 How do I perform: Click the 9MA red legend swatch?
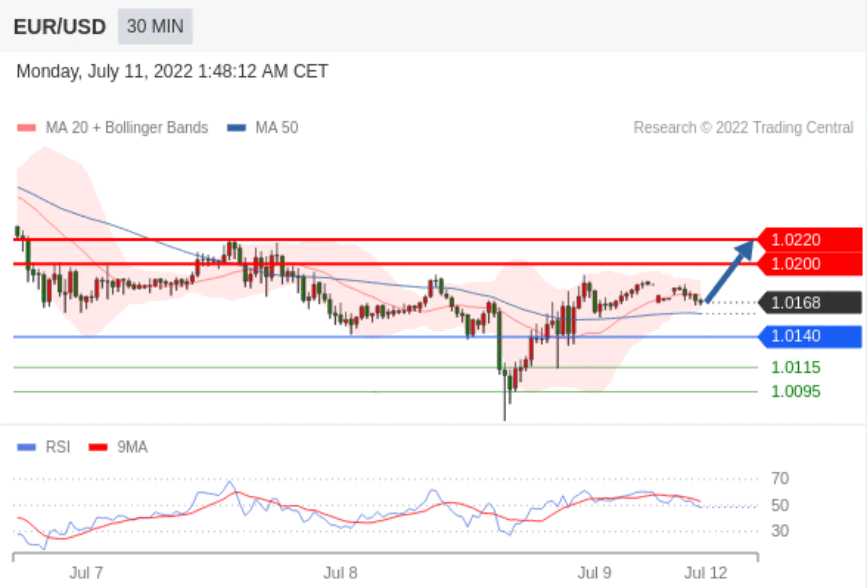(x=98, y=447)
